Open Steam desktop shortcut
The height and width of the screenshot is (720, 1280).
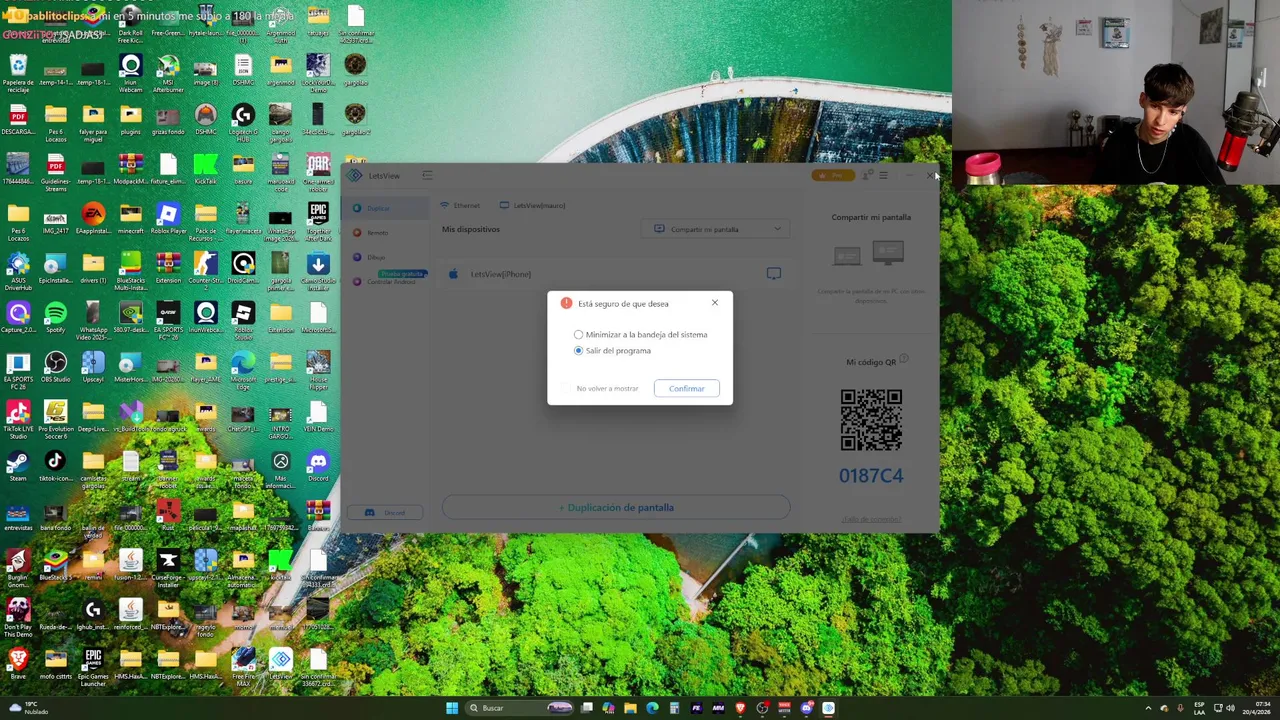click(18, 466)
